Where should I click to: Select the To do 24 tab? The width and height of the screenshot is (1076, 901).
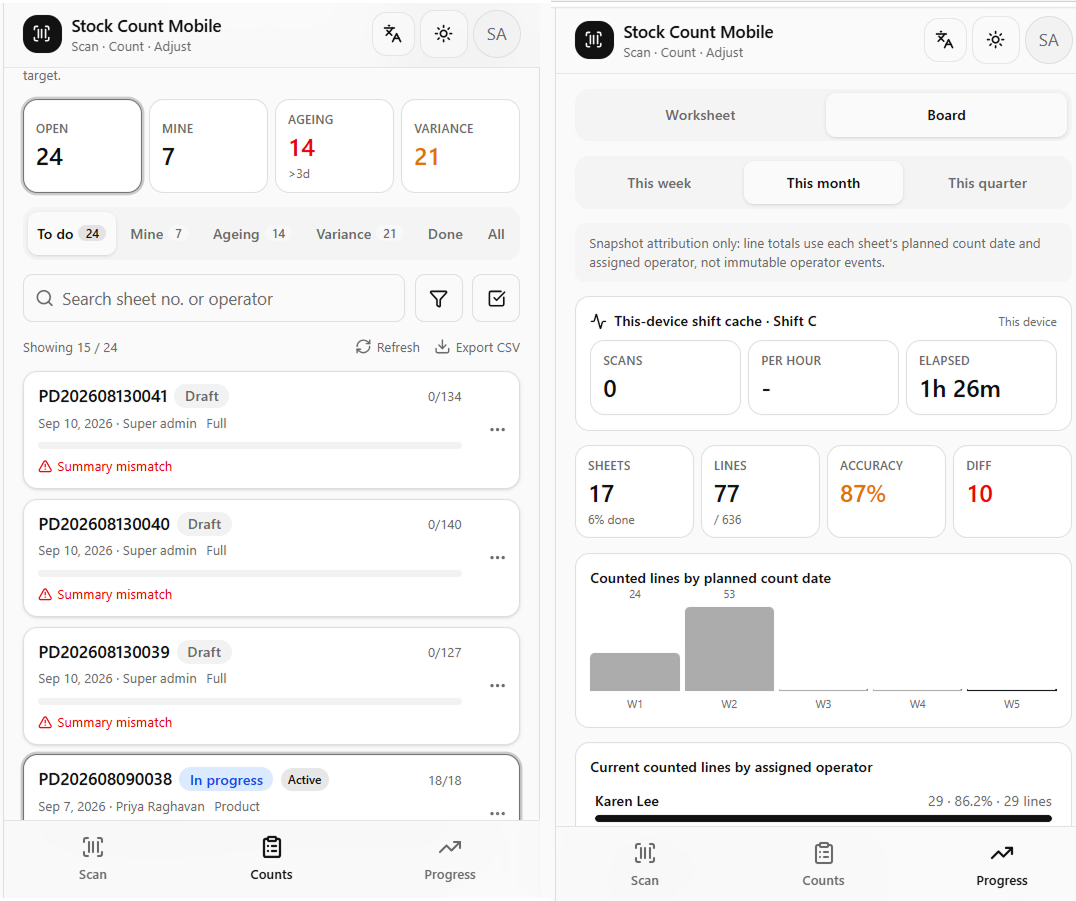point(71,234)
